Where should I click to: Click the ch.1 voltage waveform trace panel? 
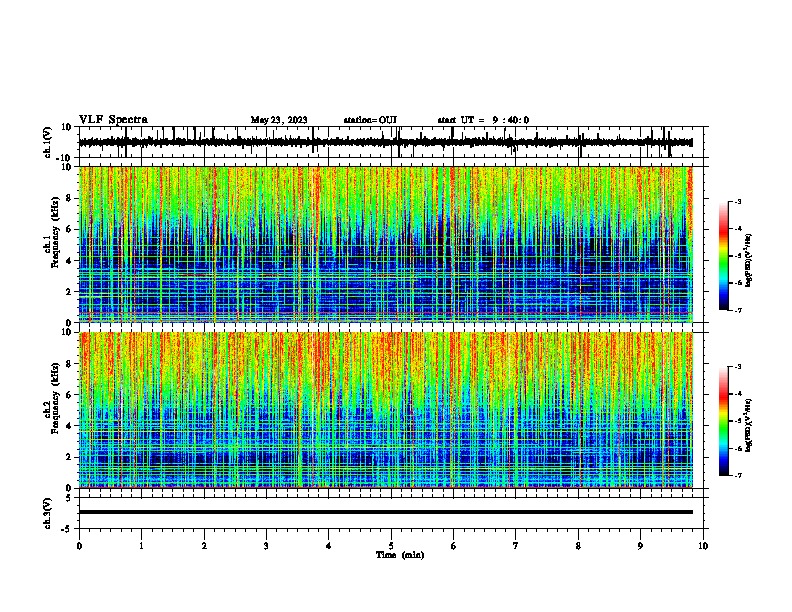[393, 142]
